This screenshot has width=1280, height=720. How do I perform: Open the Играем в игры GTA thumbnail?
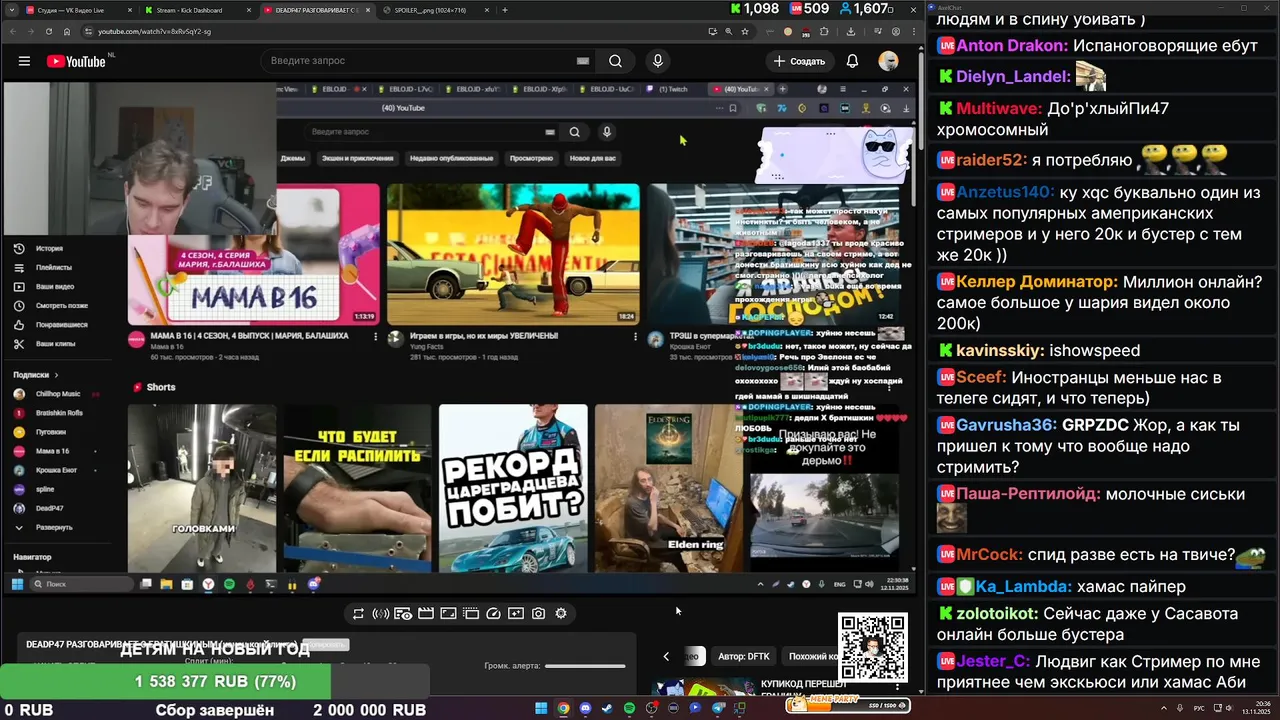(513, 255)
